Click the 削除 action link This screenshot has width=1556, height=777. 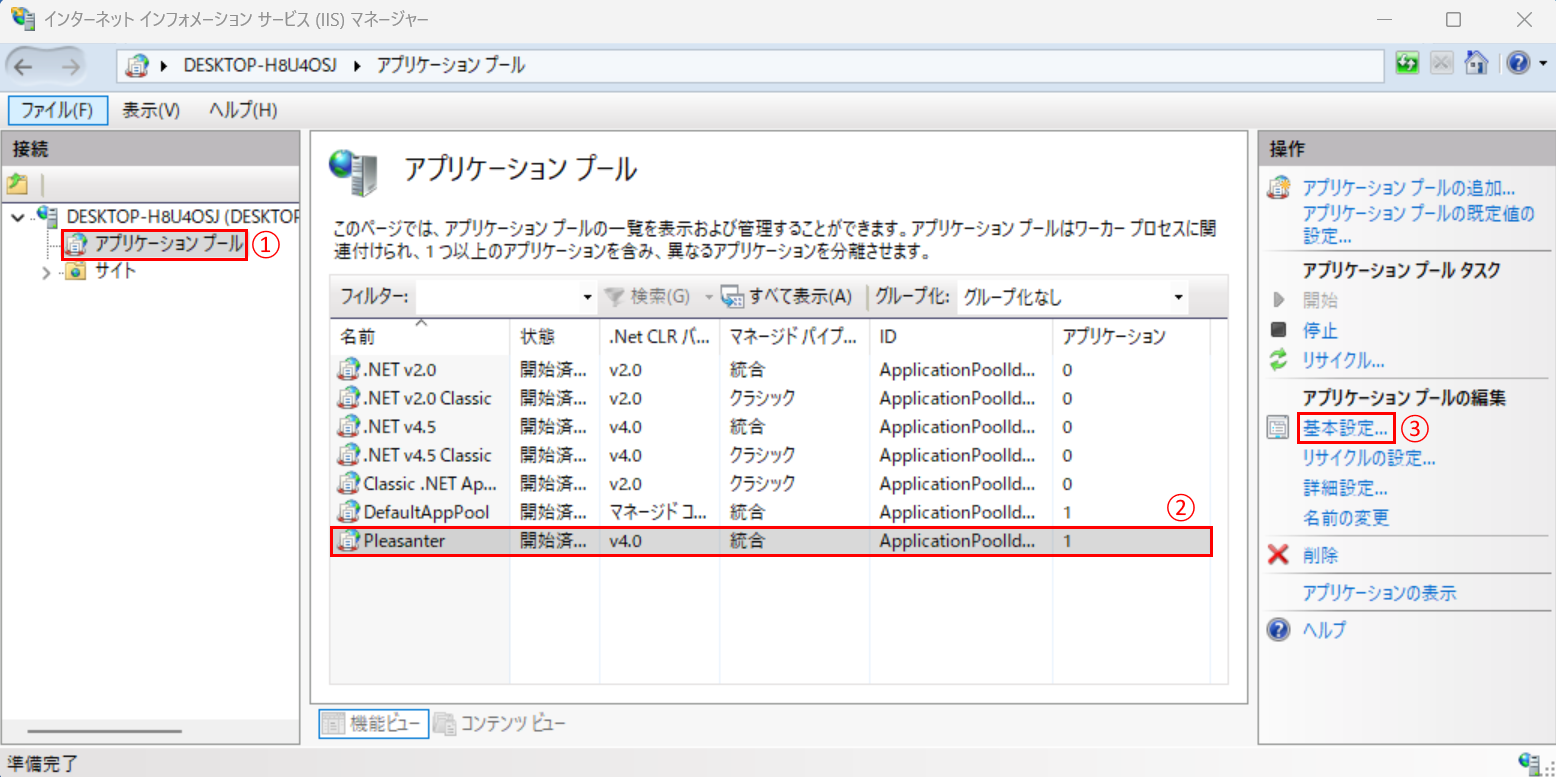(x=1320, y=555)
